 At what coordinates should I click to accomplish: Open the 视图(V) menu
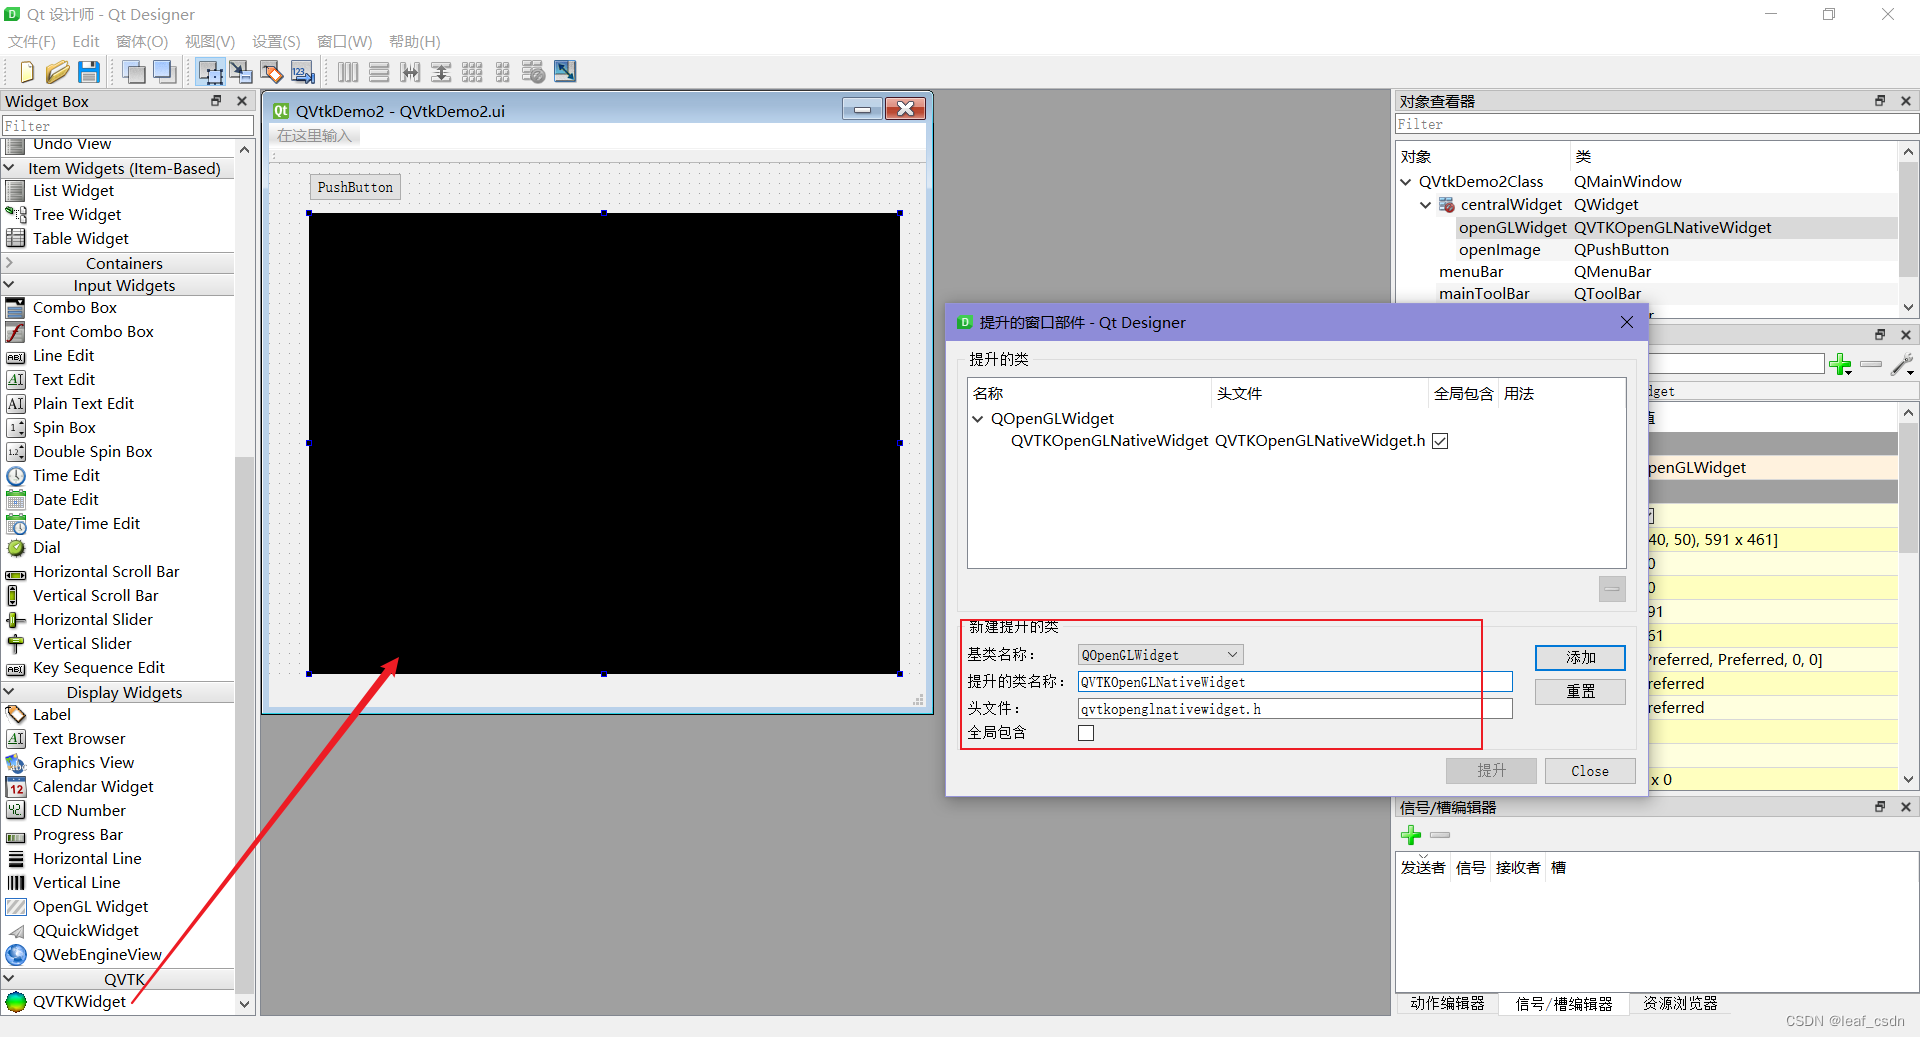(210, 41)
